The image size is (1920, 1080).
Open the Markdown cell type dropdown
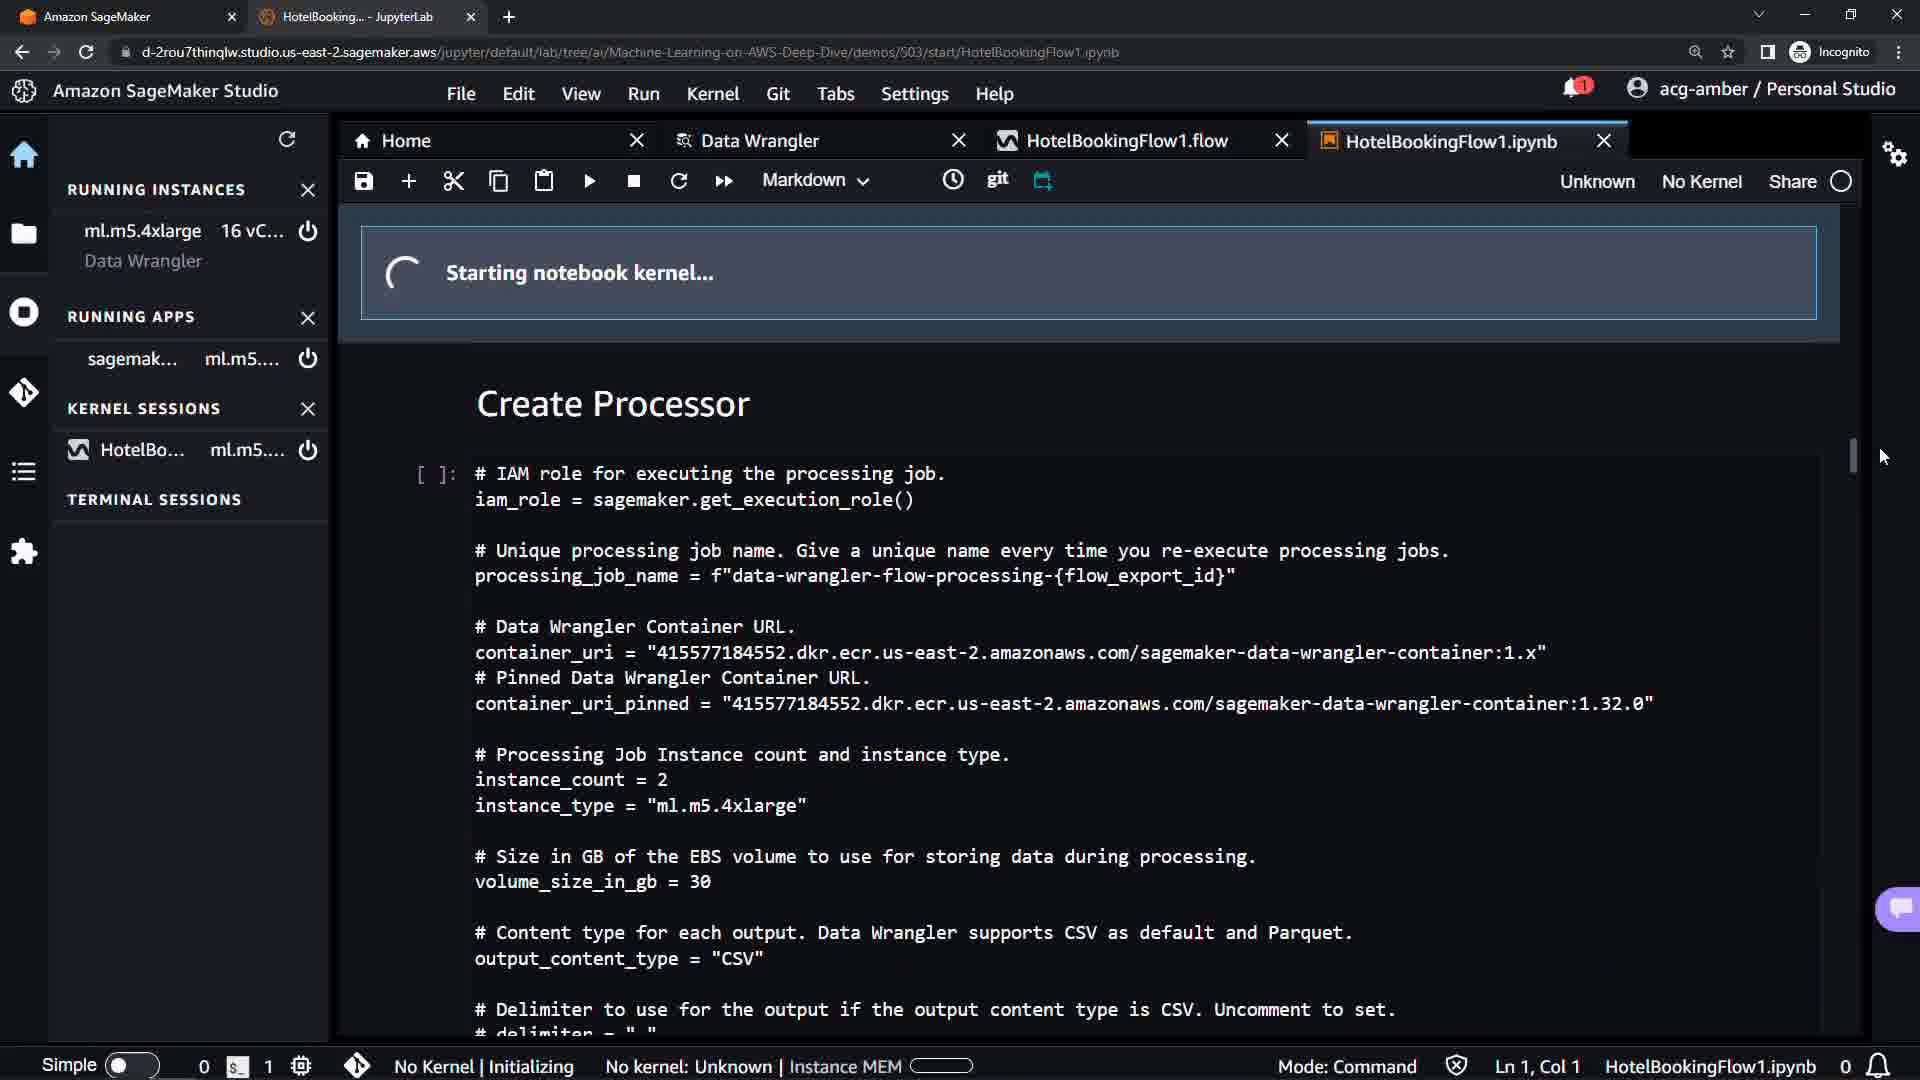(x=815, y=181)
